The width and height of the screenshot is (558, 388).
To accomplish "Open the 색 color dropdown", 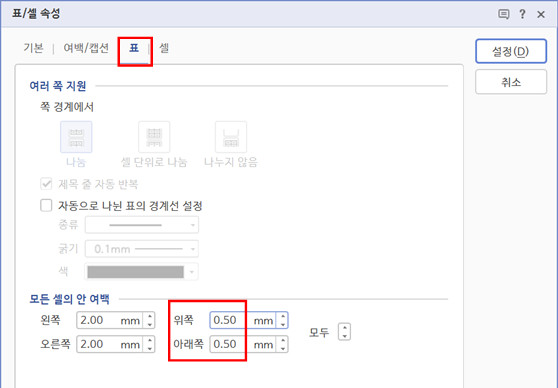I will tap(142, 272).
